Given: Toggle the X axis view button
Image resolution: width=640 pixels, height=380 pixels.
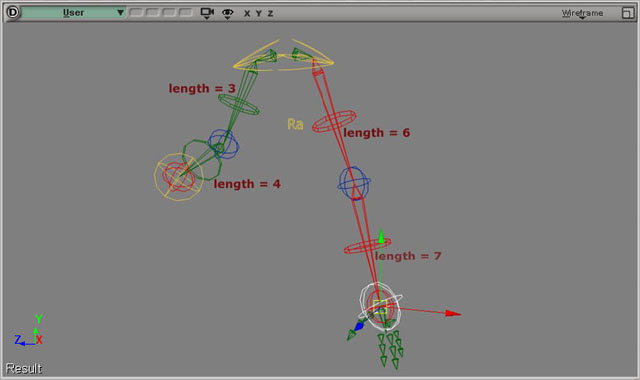Looking at the screenshot, I should 247,13.
